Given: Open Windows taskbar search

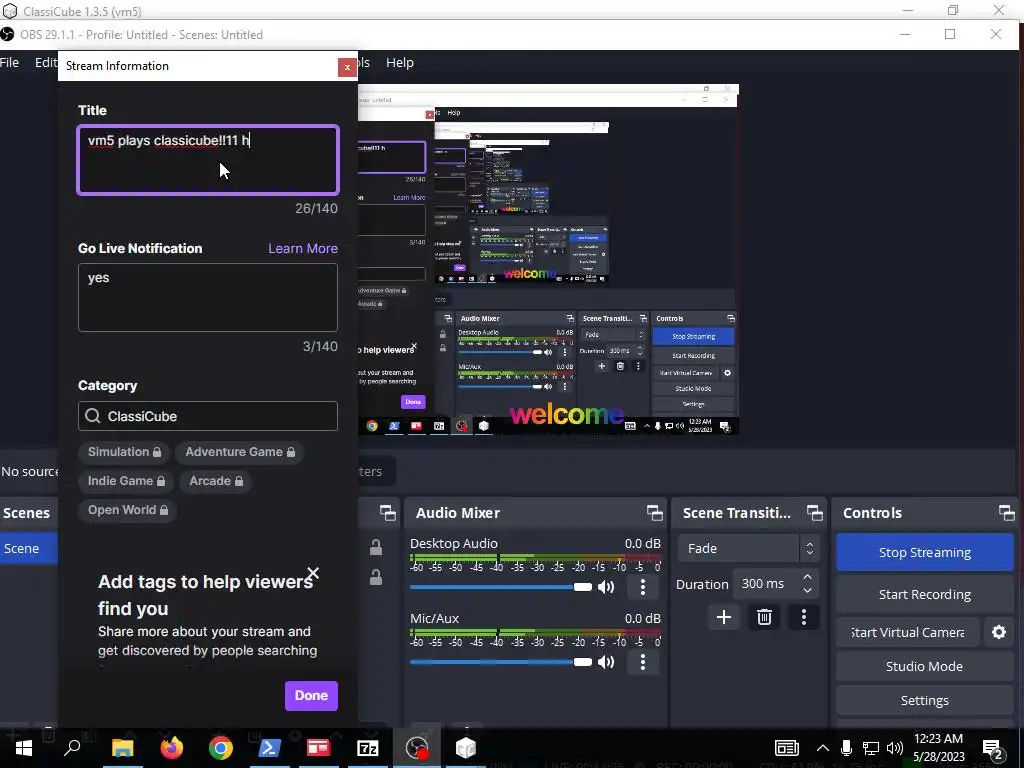Looking at the screenshot, I should 72,748.
